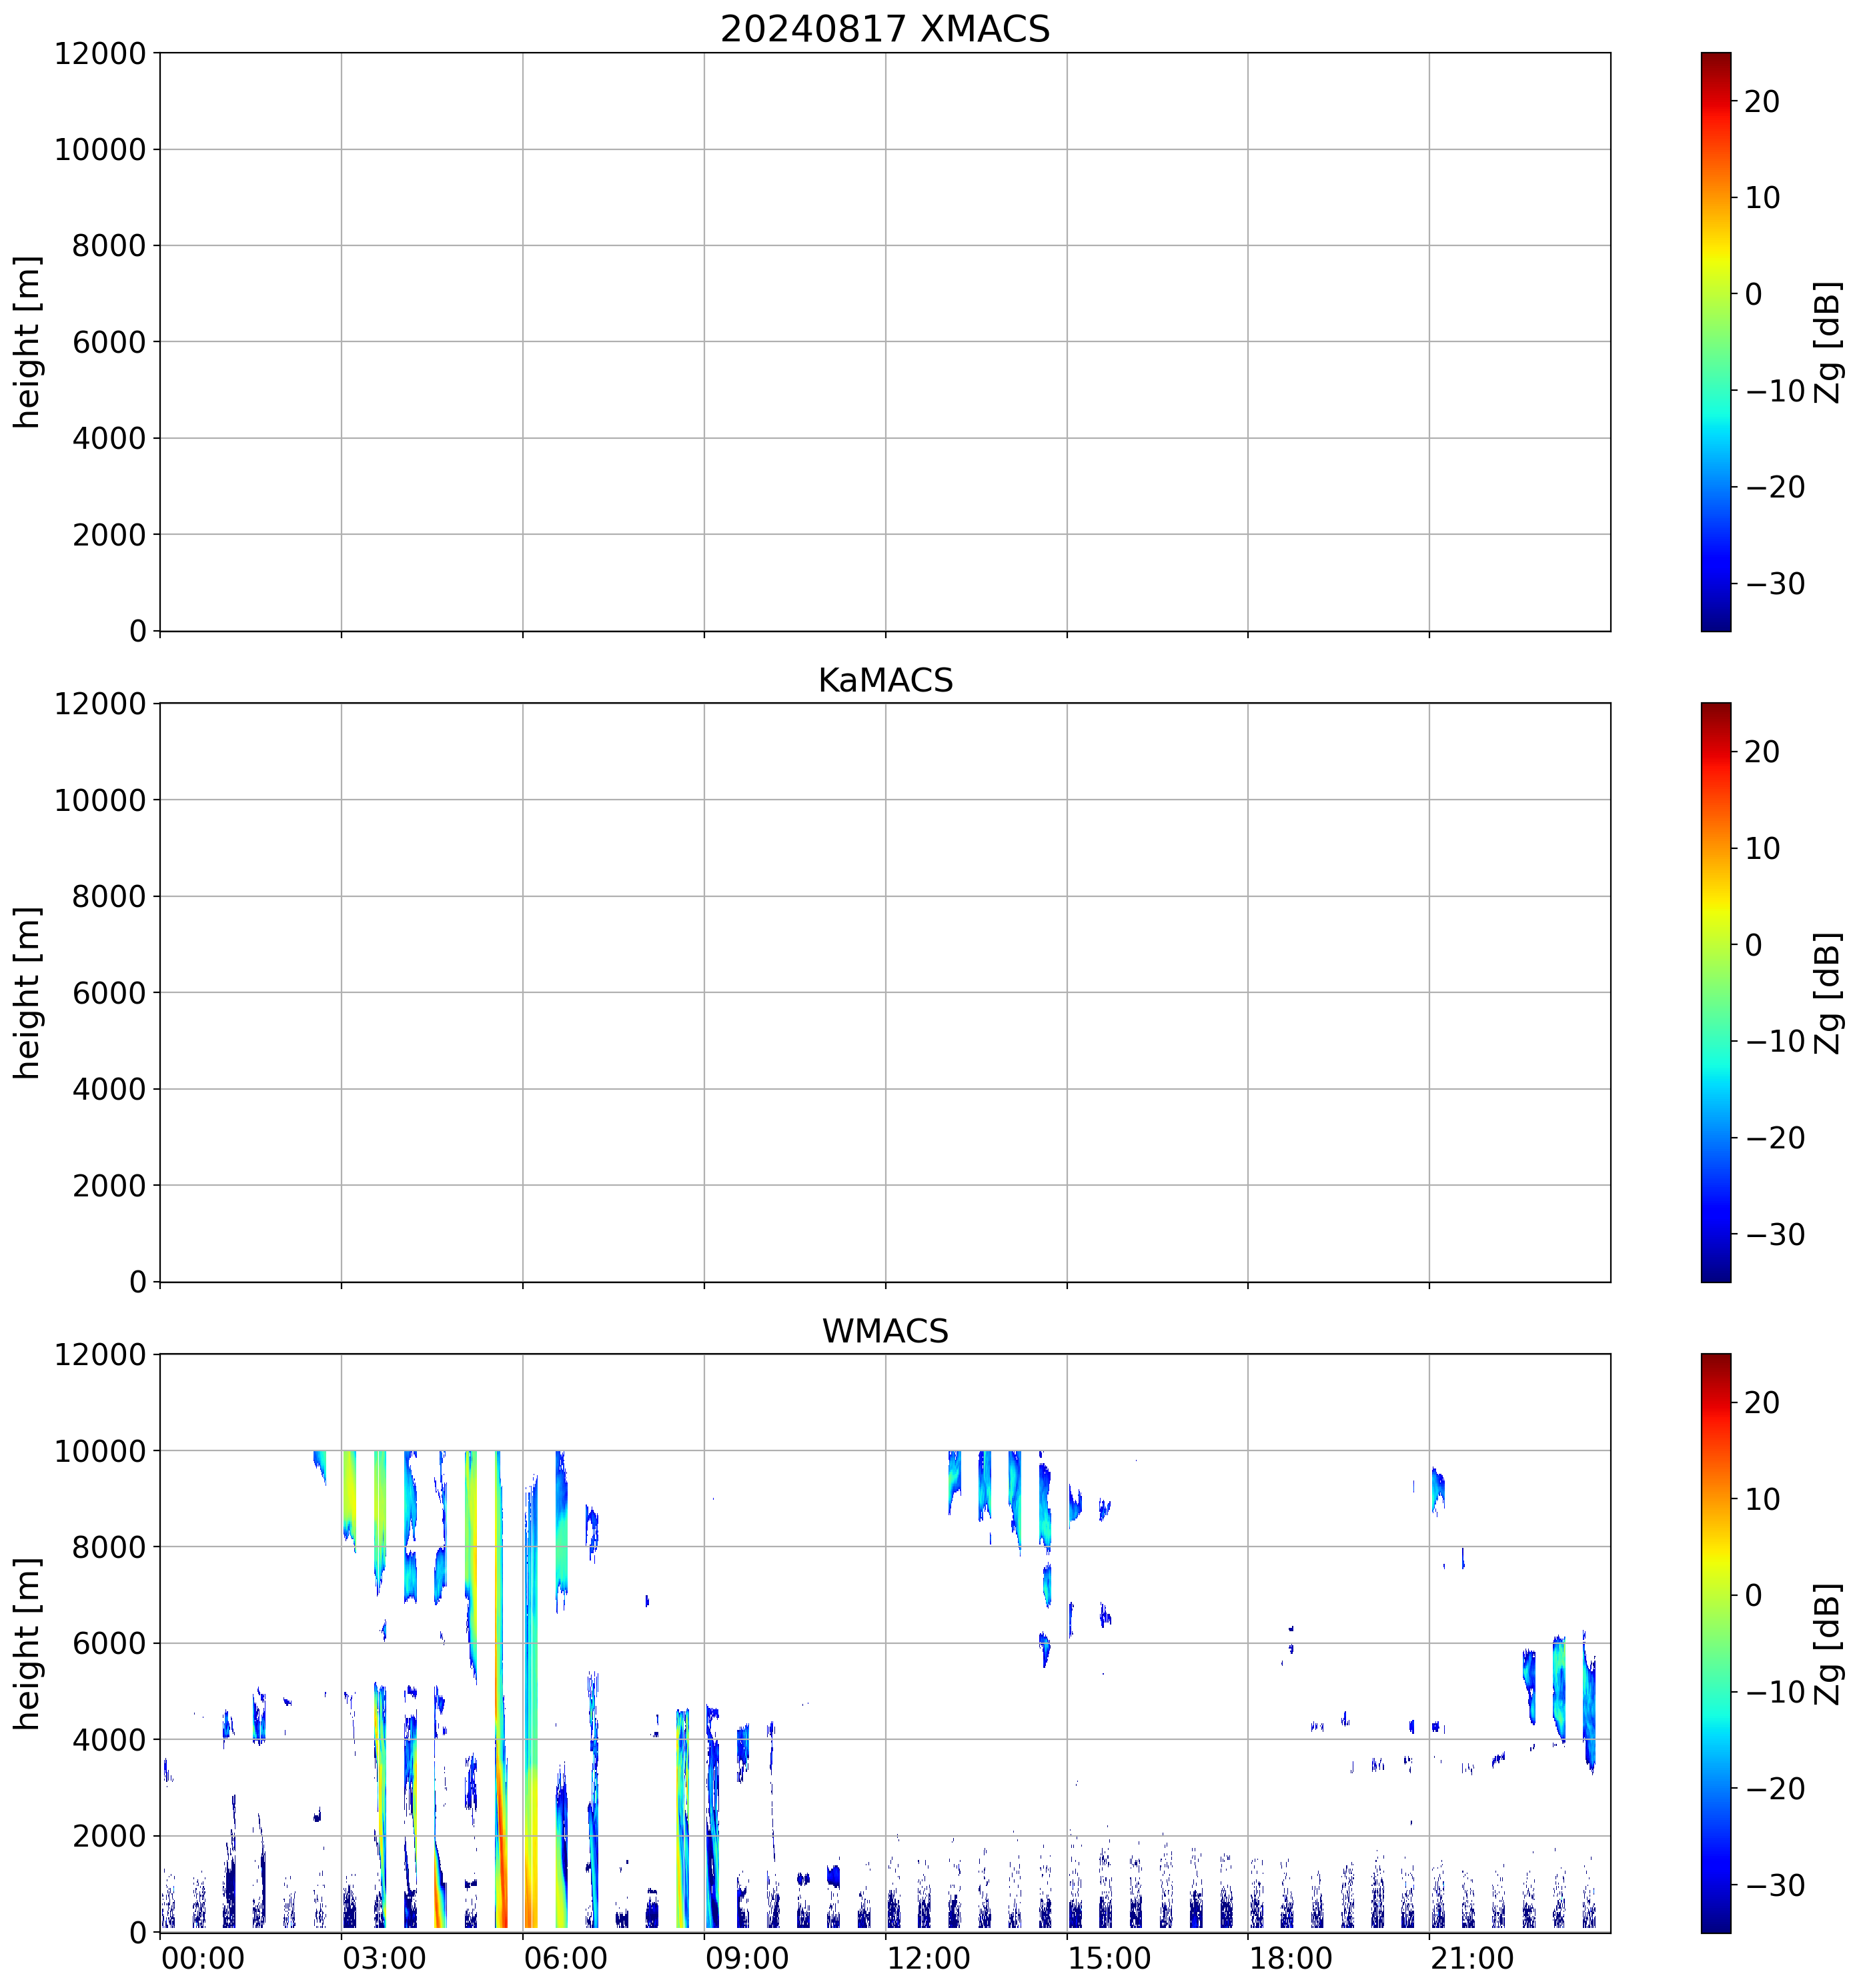1859x1988 pixels.
Task: Click the WMACS panel title
Action: [885, 1331]
